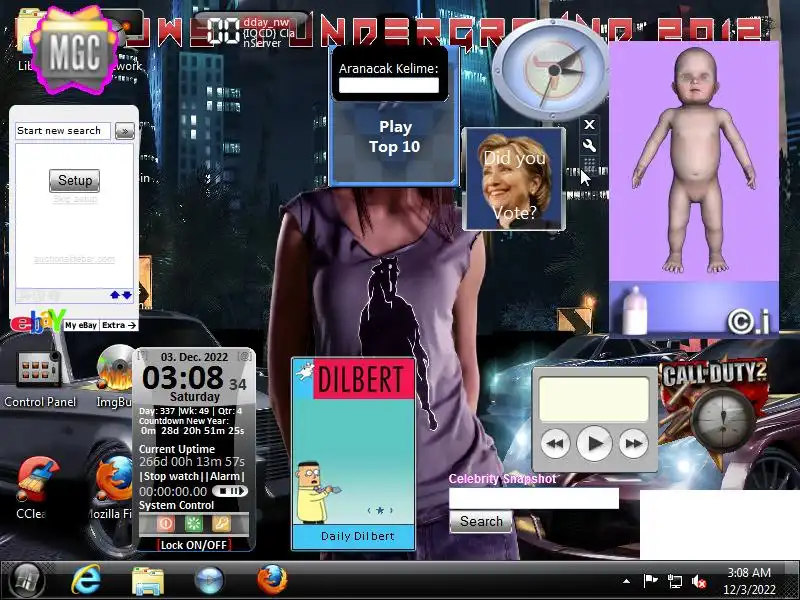Click the Call of Duty 2 gadget
Viewport: 800px width, 600px height.
click(714, 411)
